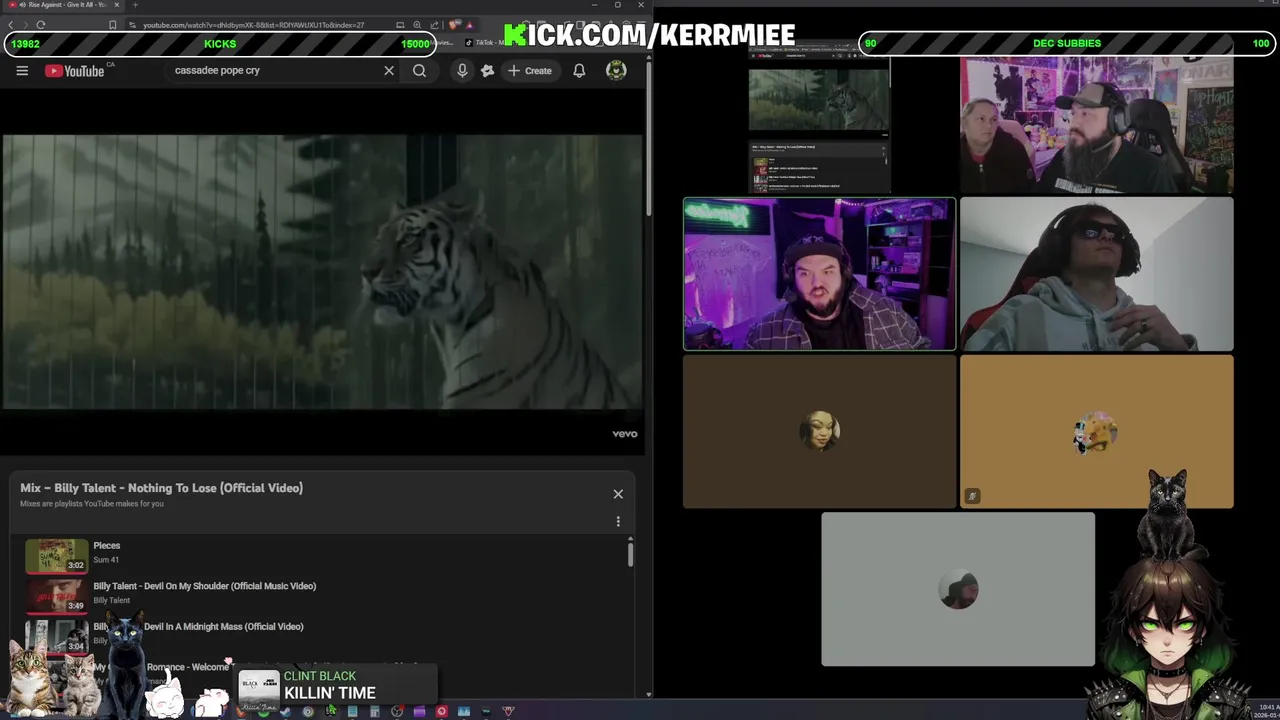Viewport: 1280px width, 720px height.
Task: Bookmark this page in the address bar
Action: point(112,25)
